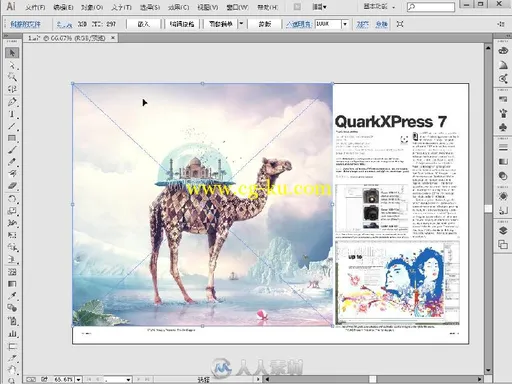The width and height of the screenshot is (512, 384).
Task: Open the Transparency panel icon
Action: [x=503, y=176]
